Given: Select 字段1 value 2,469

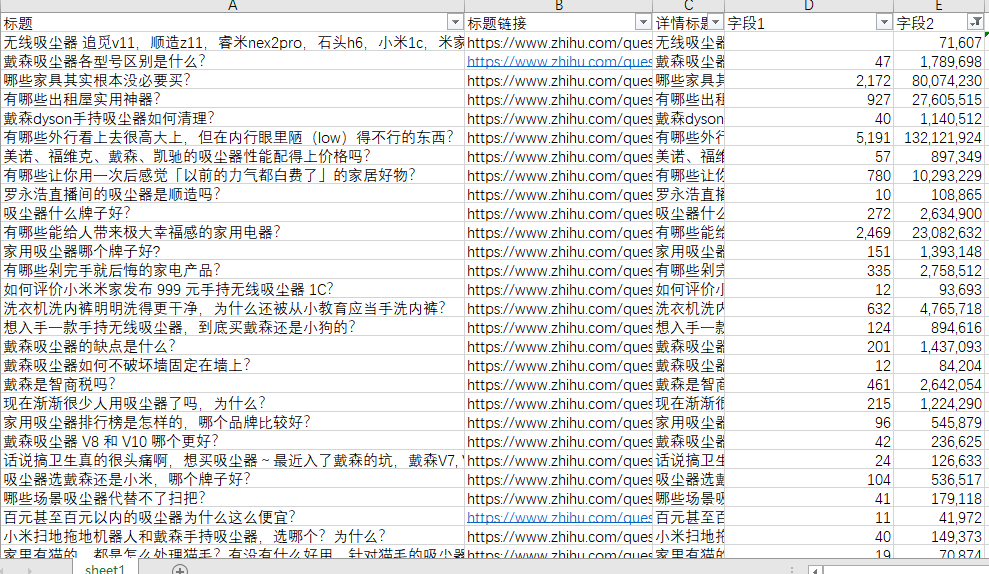Looking at the screenshot, I should (x=809, y=233).
